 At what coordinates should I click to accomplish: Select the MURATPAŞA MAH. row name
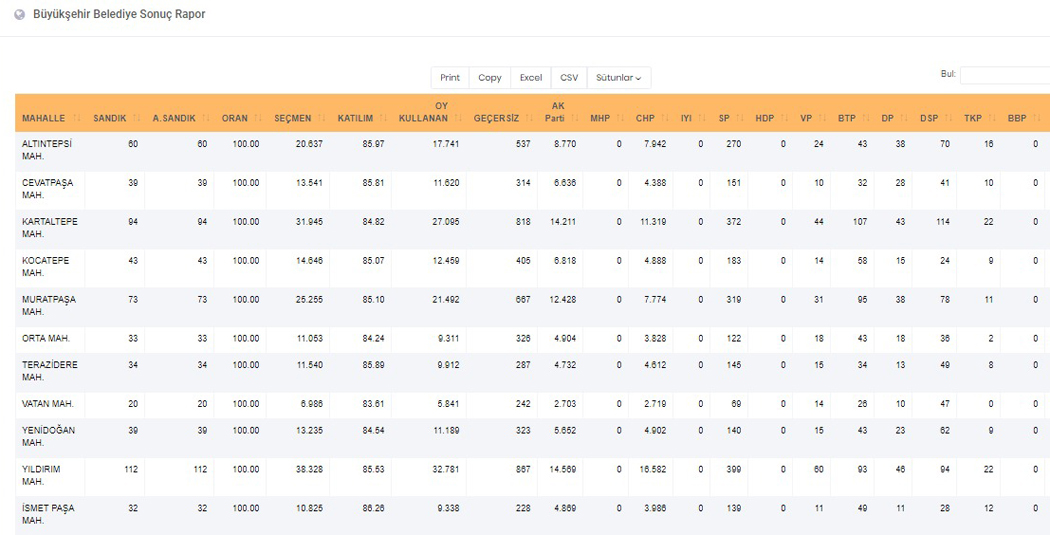click(49, 305)
